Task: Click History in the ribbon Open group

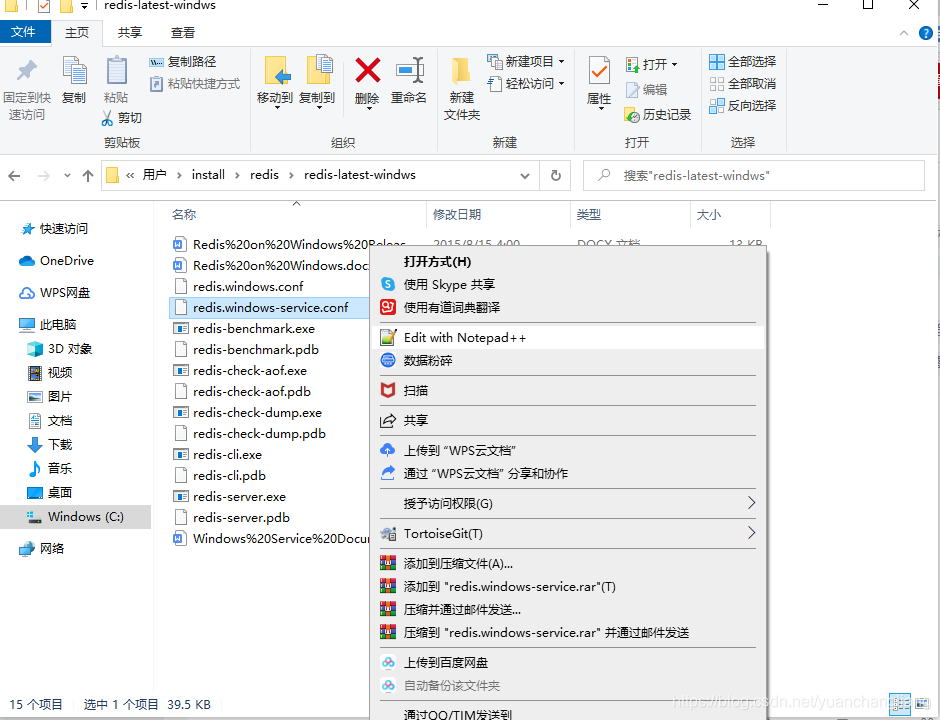Action: pyautogui.click(x=658, y=115)
